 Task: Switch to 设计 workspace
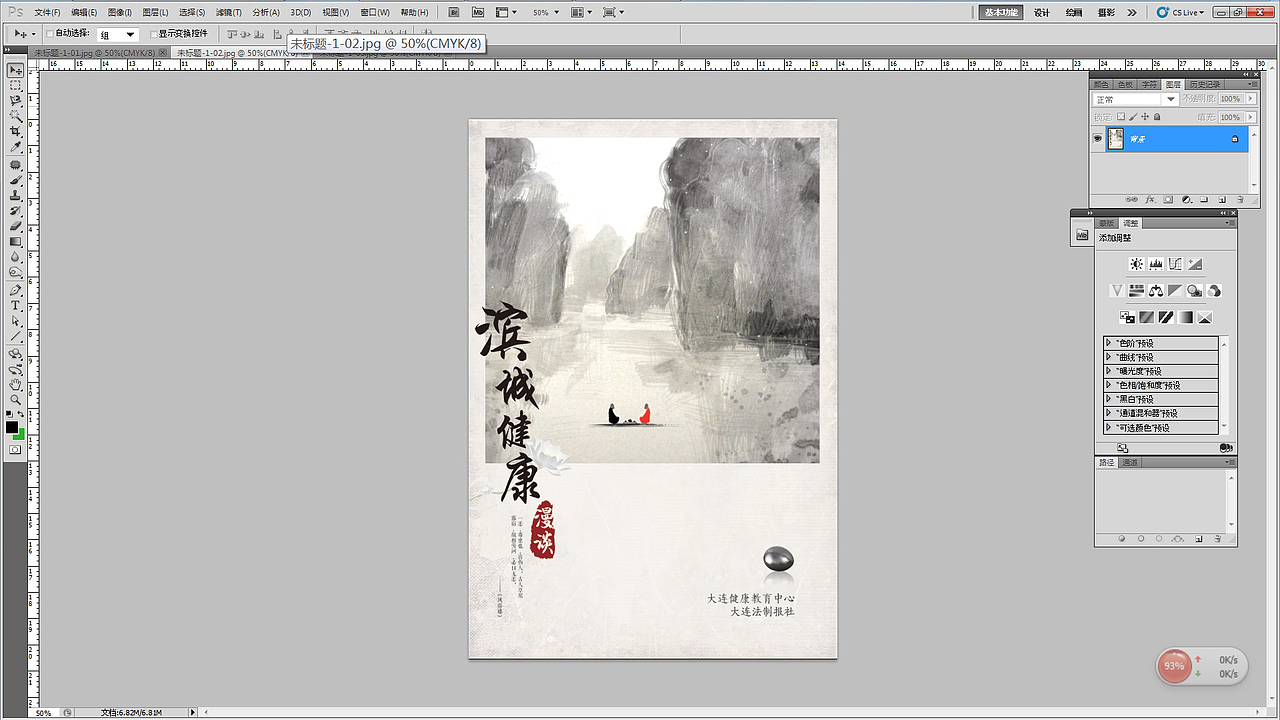click(1042, 12)
